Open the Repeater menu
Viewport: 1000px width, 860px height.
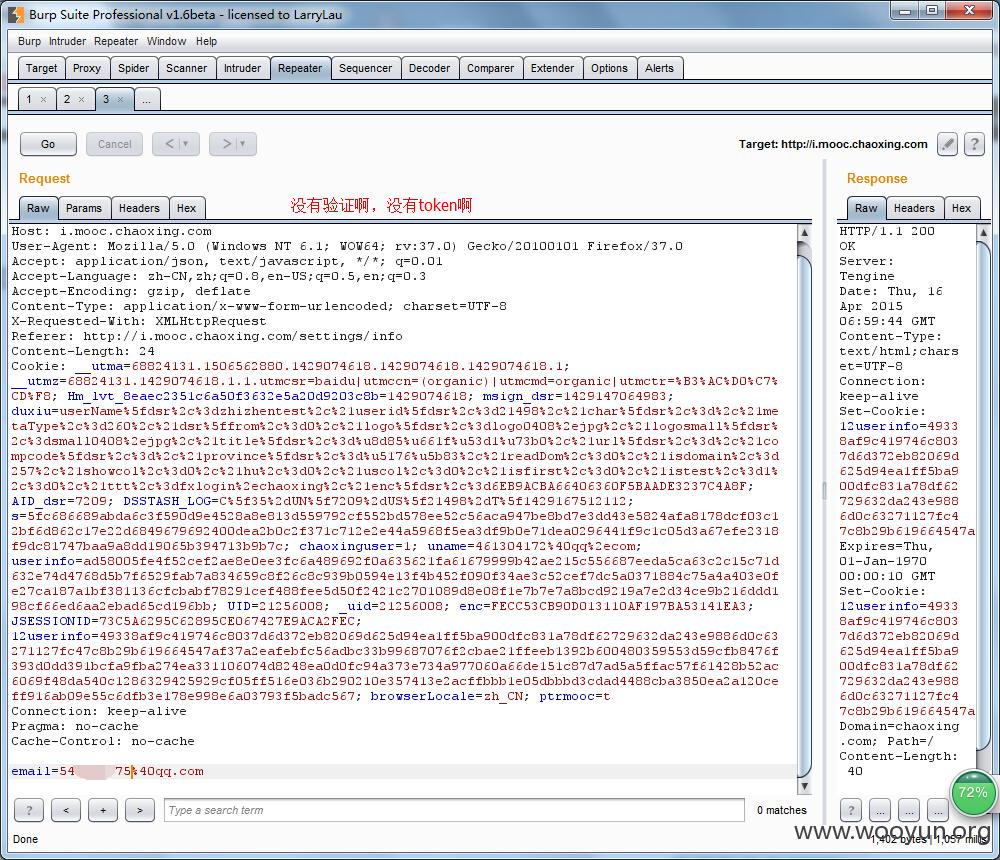click(115, 41)
